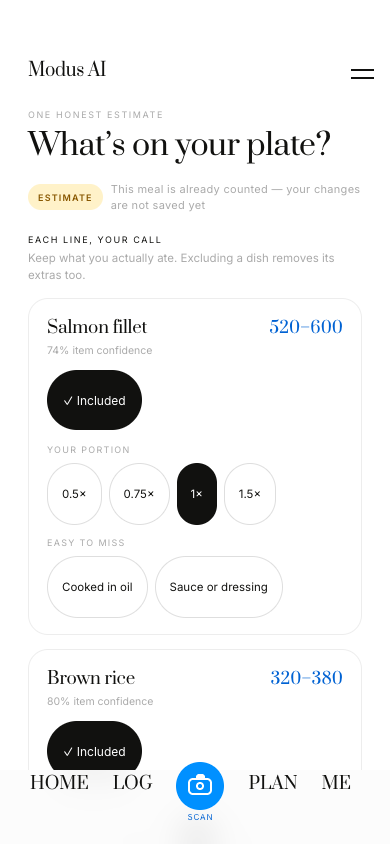This screenshot has width=390, height=844.
Task: Add the Sauce or dressing extra
Action: click(219, 587)
